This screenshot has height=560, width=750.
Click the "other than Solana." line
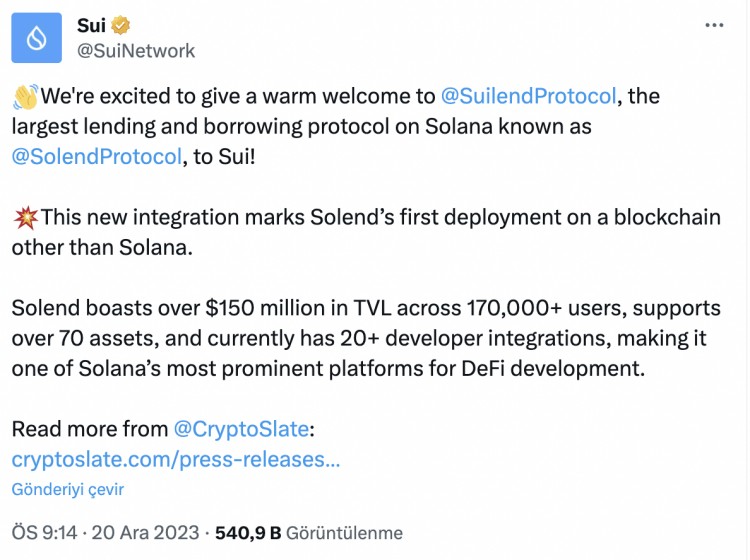click(102, 248)
